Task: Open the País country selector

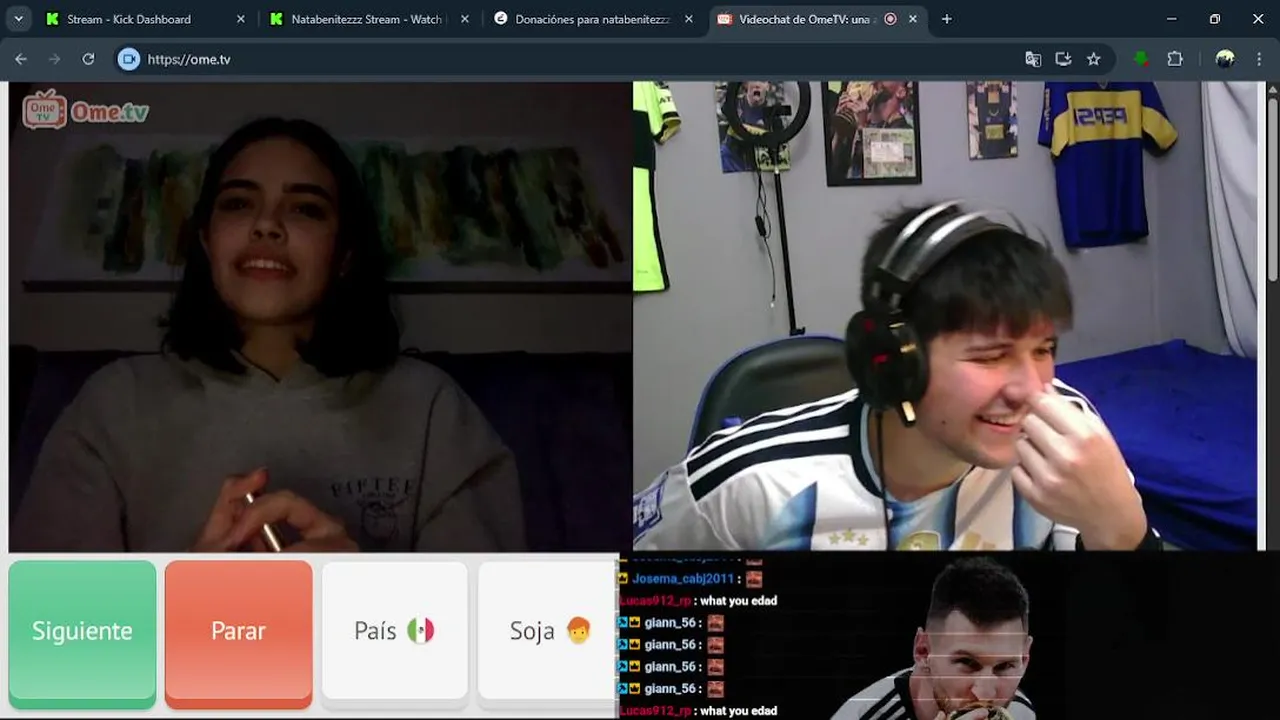Action: coord(394,631)
